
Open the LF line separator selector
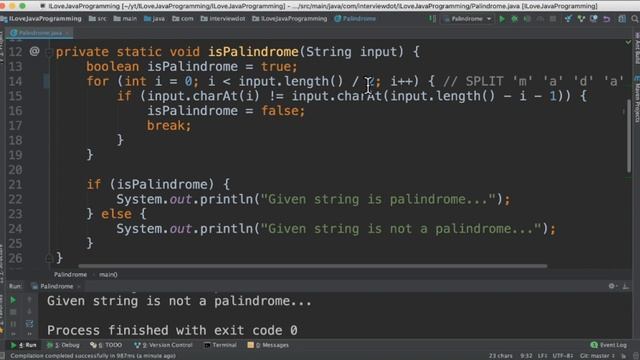point(542,356)
